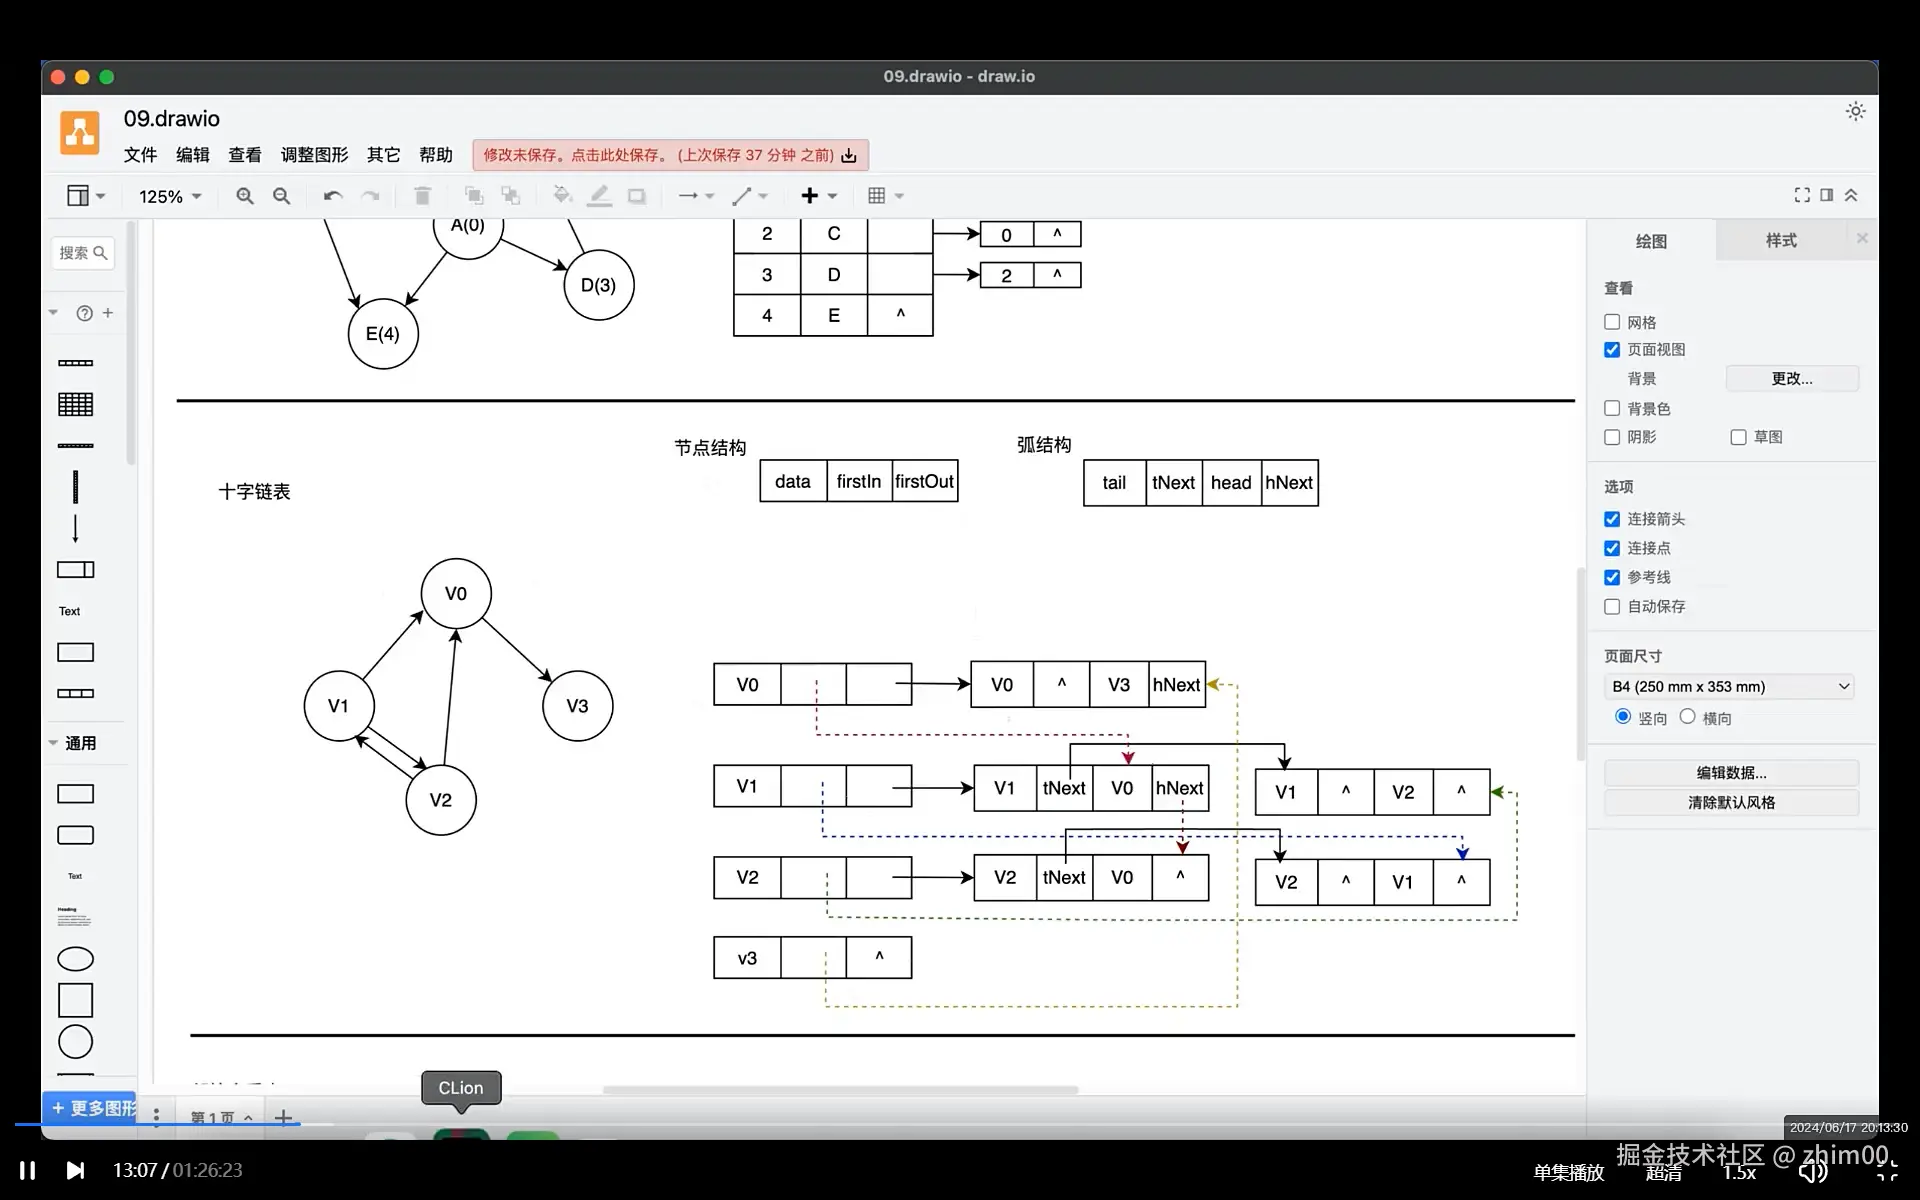Viewport: 1920px width, 1200px height.
Task: Click the undo arrow icon
Action: [333, 196]
